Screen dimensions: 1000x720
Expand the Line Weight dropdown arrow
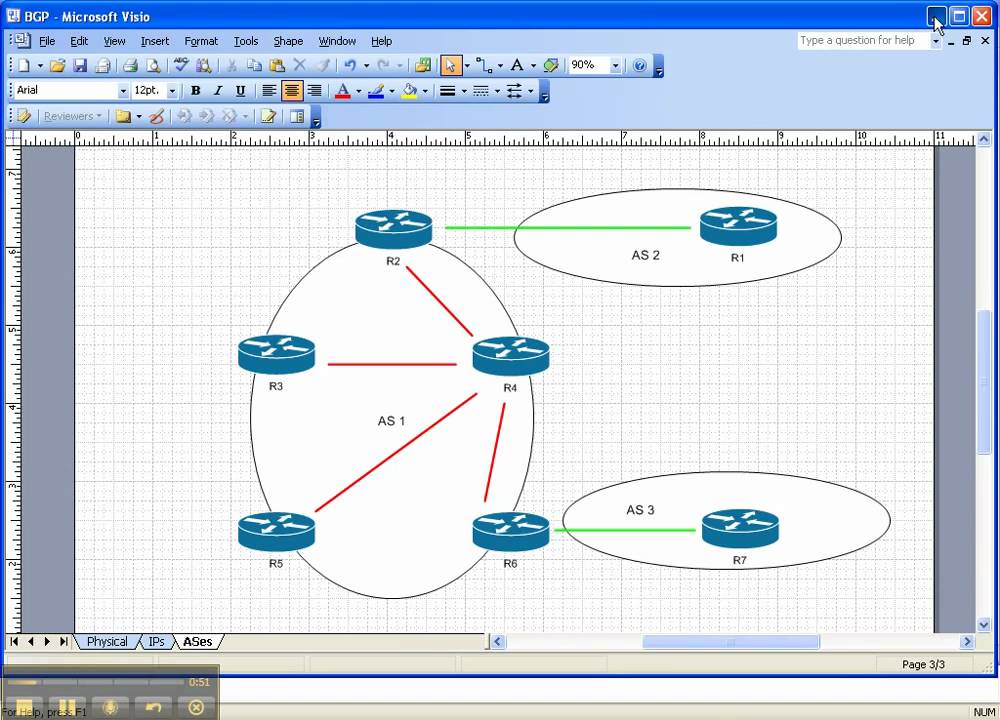[464, 91]
